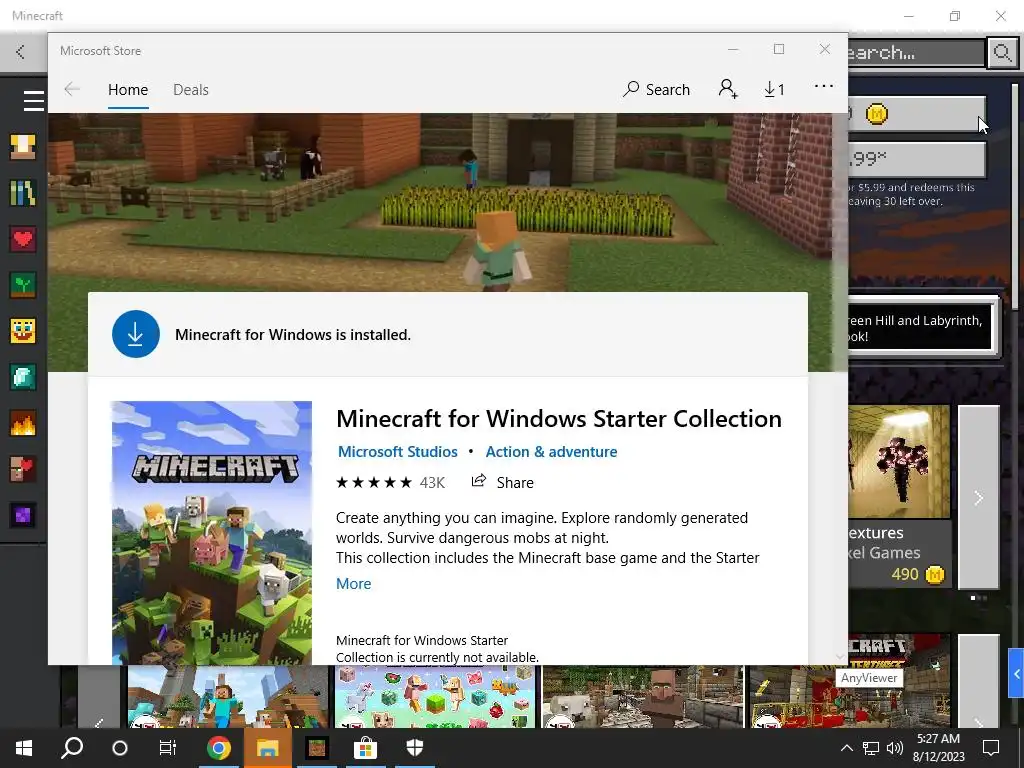Click the blue download circle icon
Screen dimensions: 1024x768
click(x=136, y=334)
